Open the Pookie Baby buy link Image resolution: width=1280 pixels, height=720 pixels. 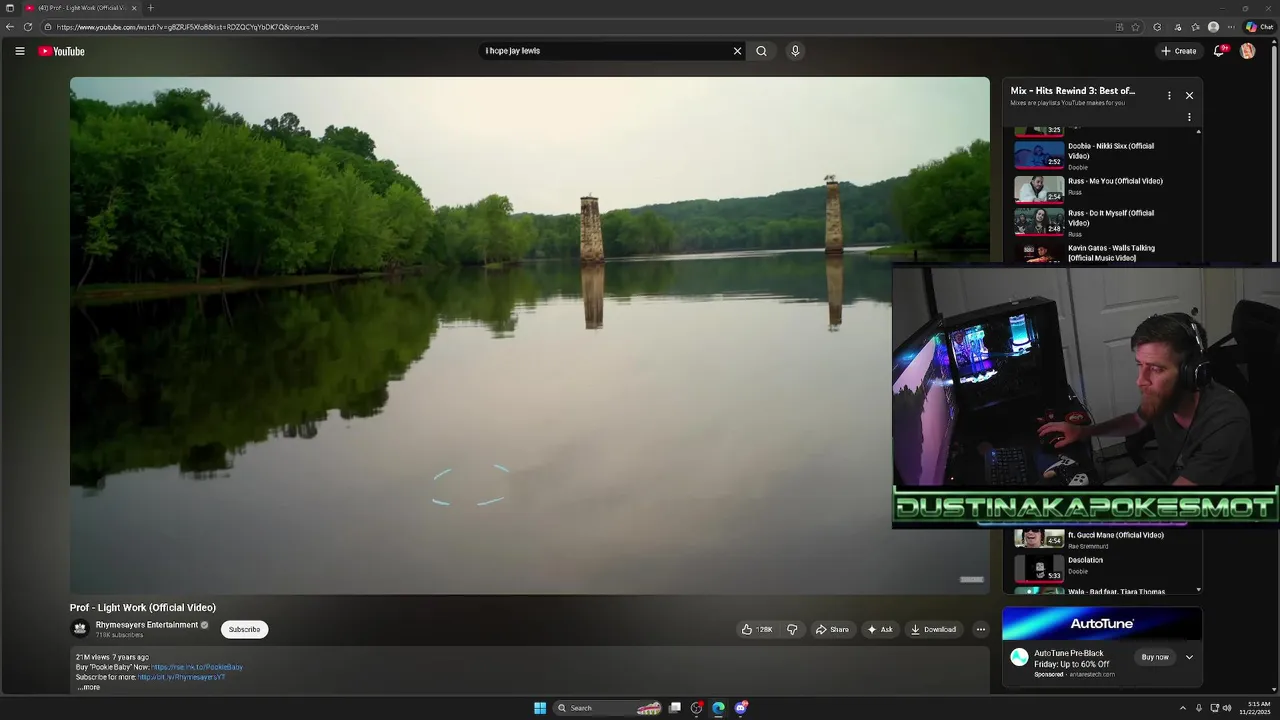pyautogui.click(x=197, y=667)
